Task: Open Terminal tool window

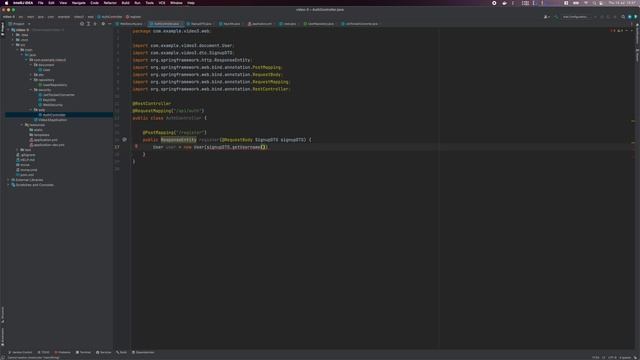Action: (84, 352)
